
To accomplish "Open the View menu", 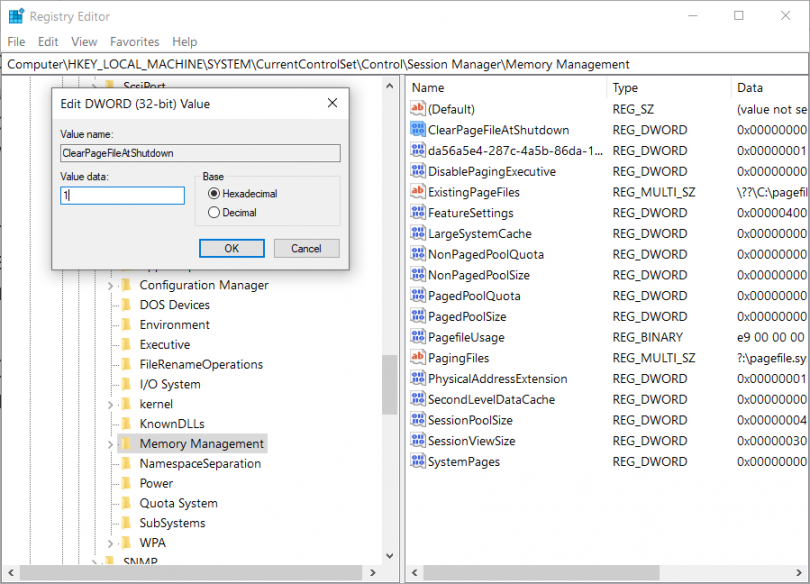I will (84, 42).
